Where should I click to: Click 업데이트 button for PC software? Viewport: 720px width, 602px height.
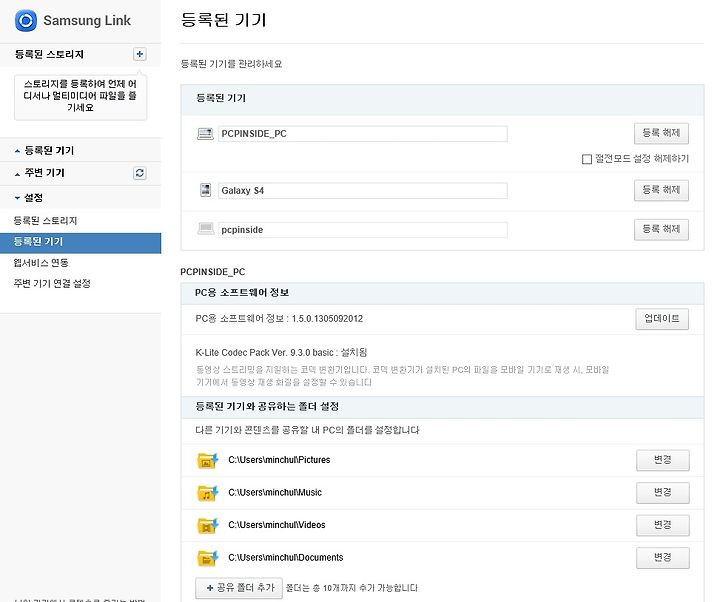[662, 319]
